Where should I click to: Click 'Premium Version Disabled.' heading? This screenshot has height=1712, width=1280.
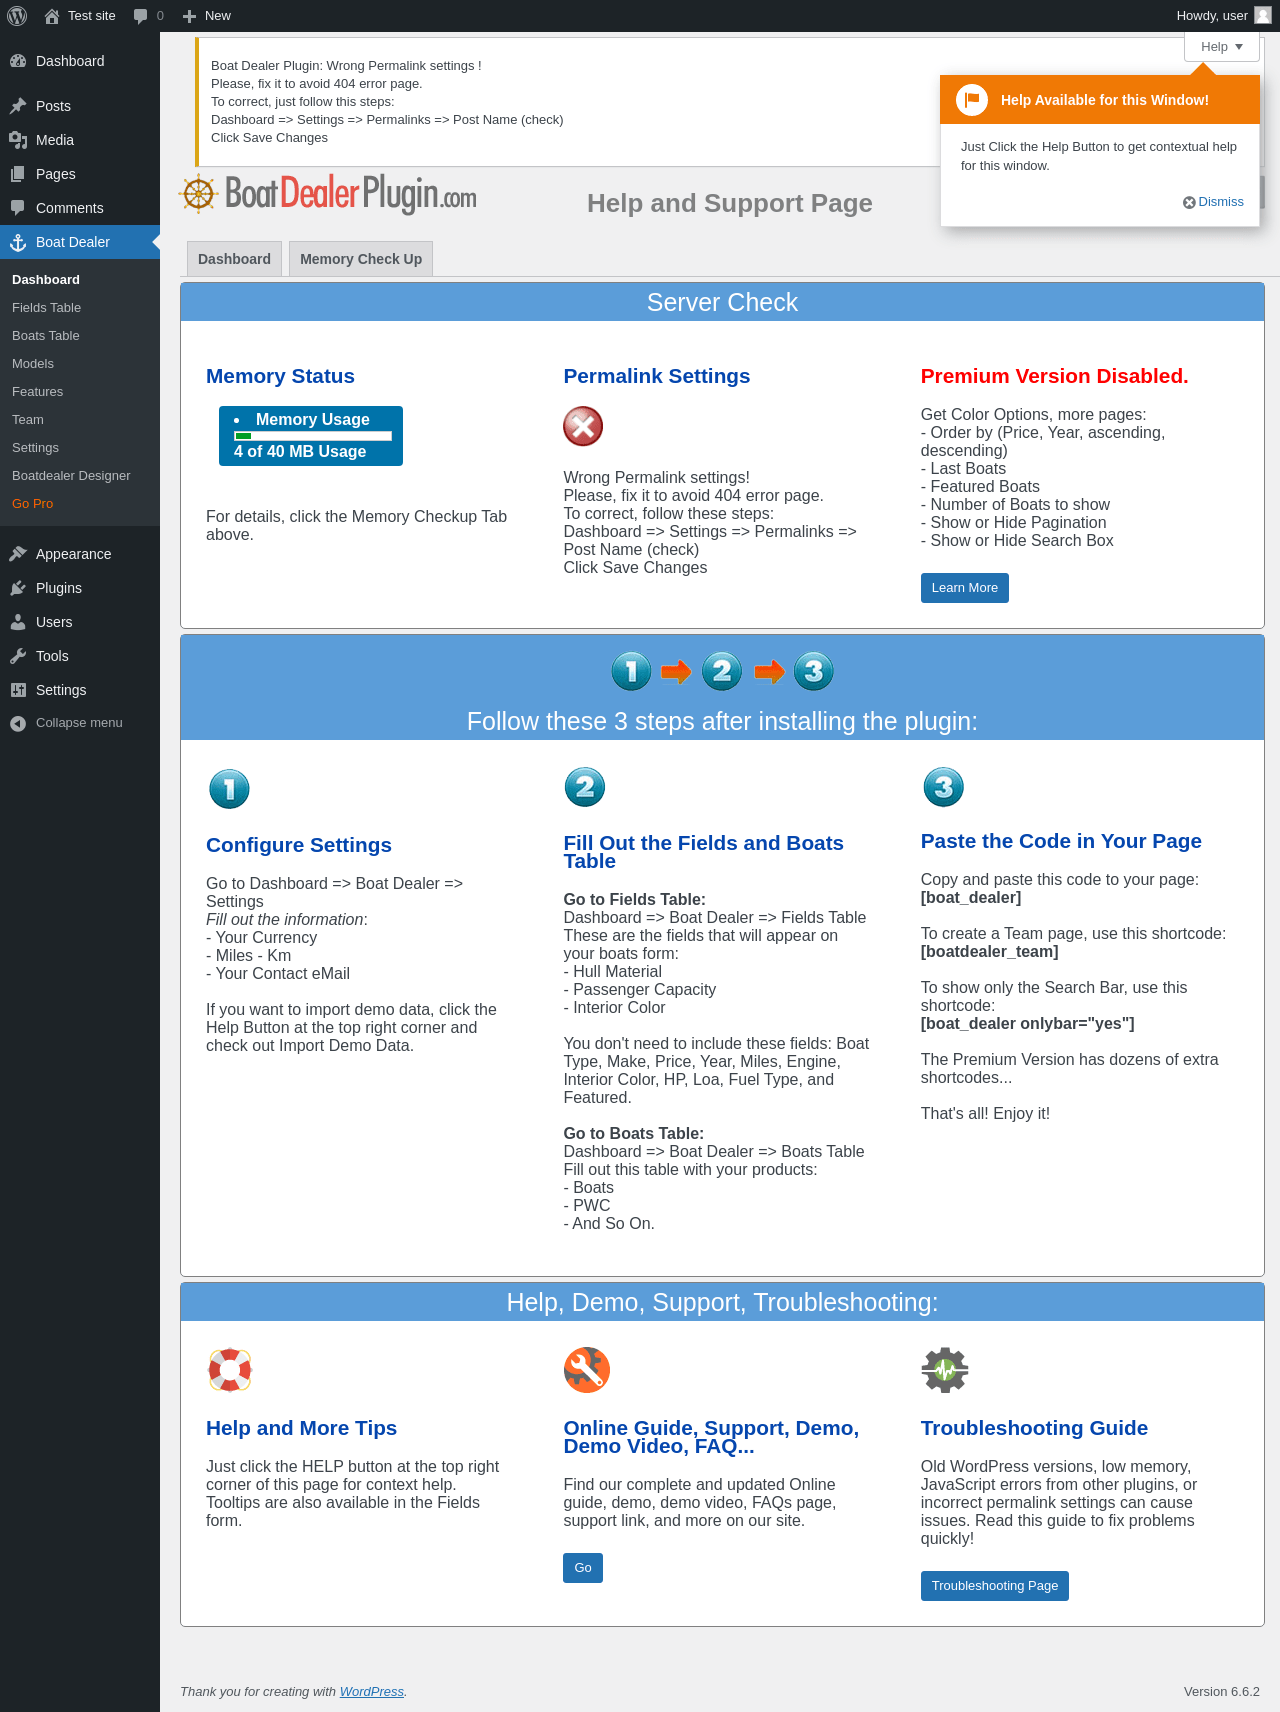pyautogui.click(x=1055, y=376)
